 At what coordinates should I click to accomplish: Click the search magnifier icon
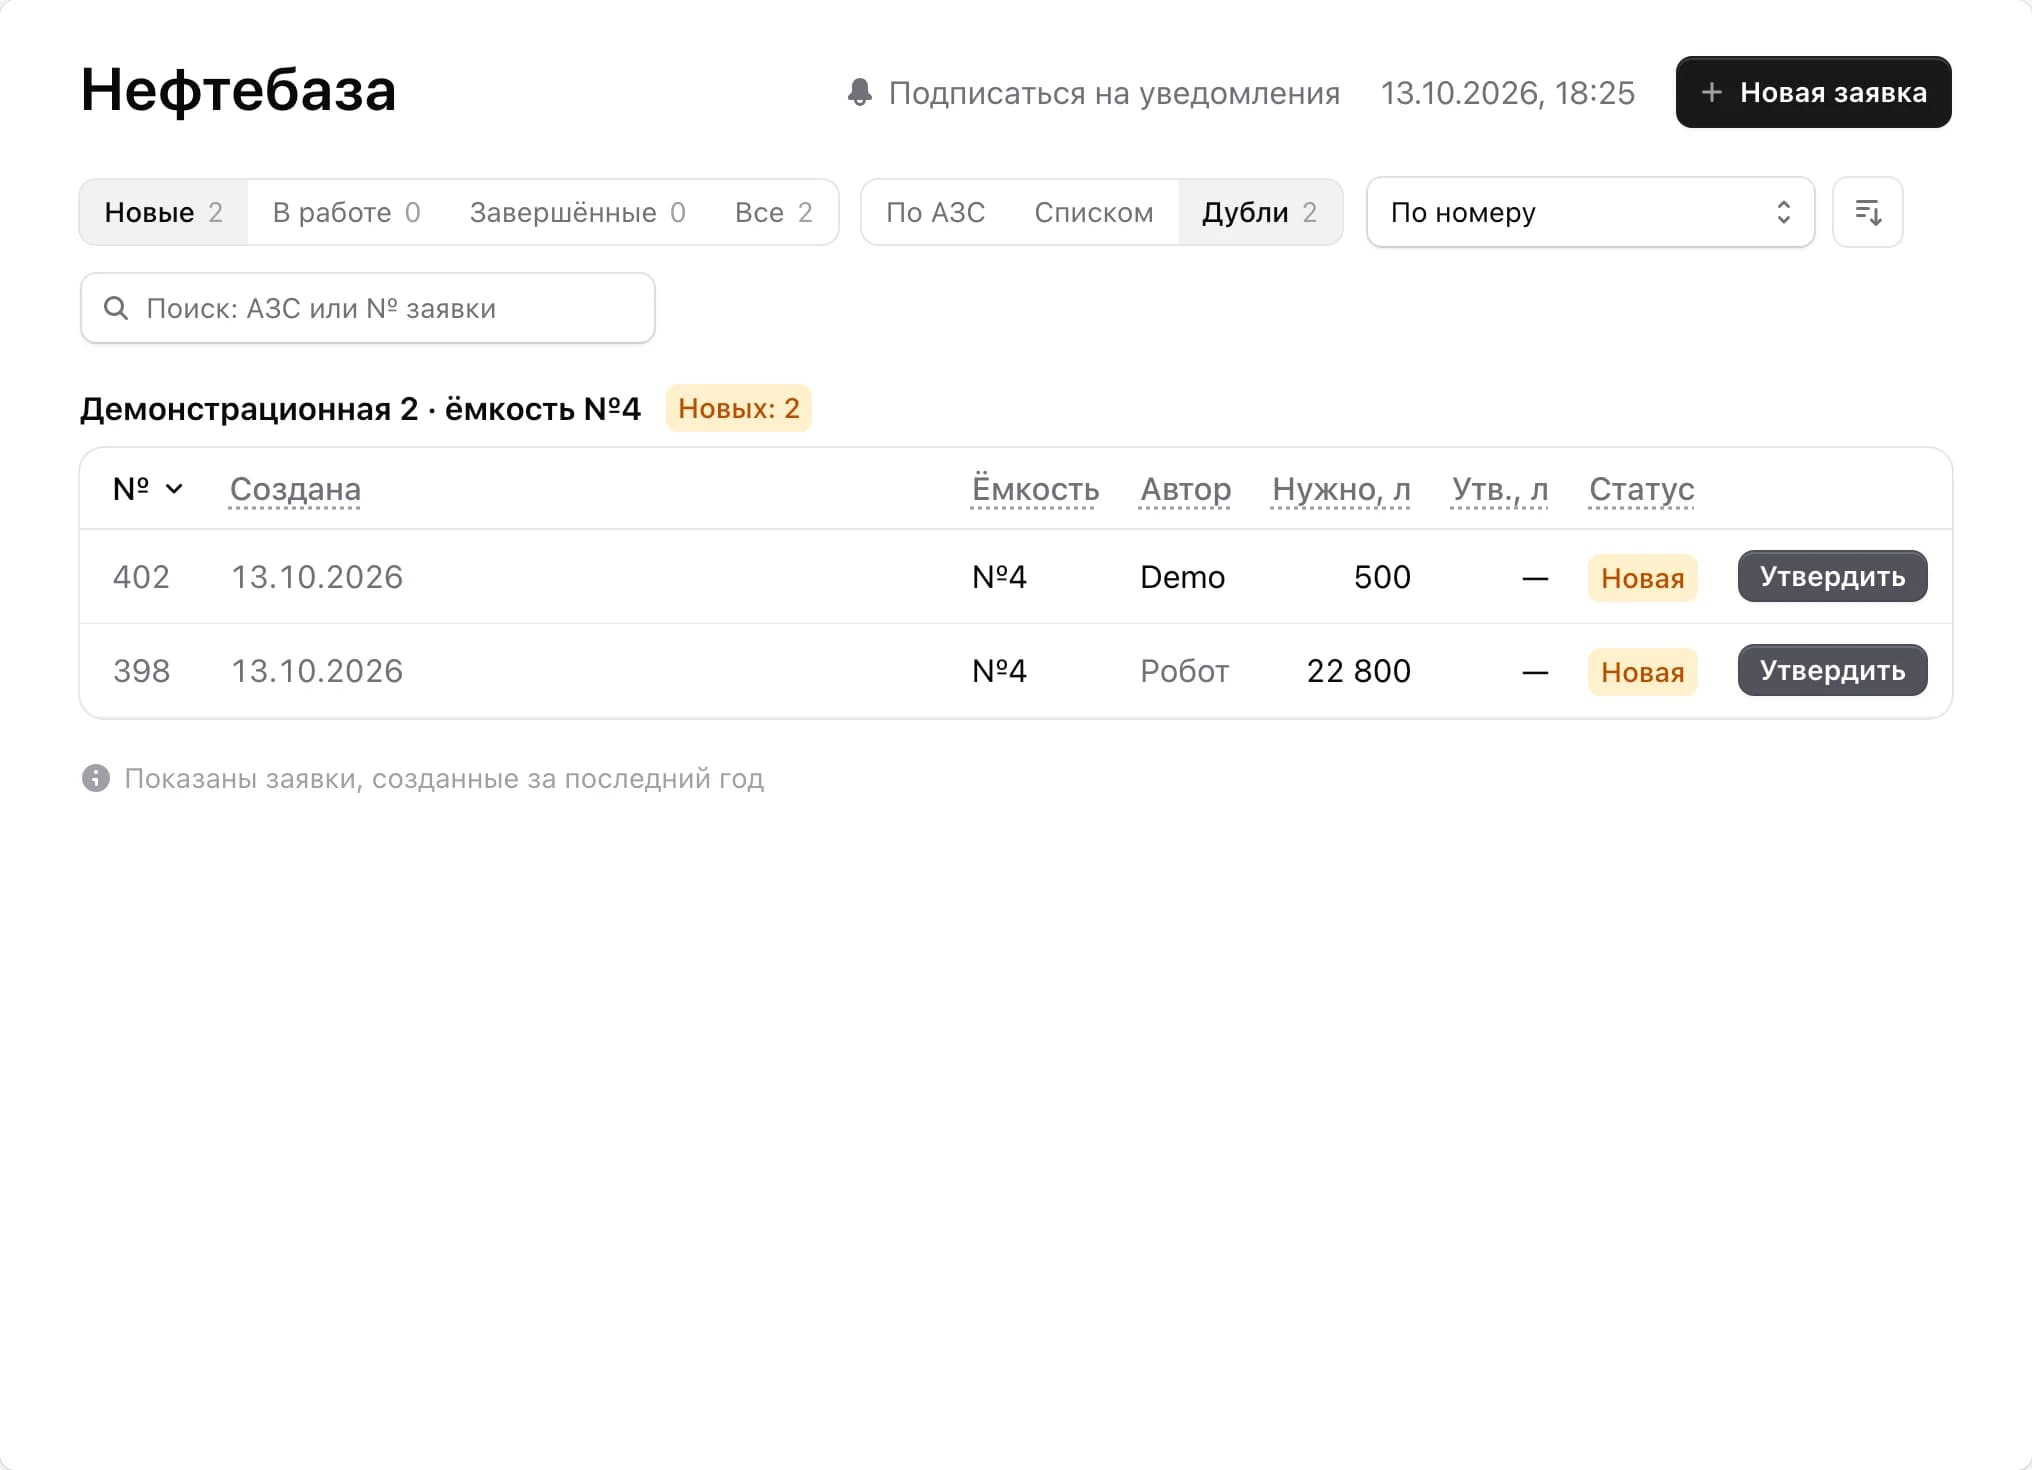coord(116,308)
